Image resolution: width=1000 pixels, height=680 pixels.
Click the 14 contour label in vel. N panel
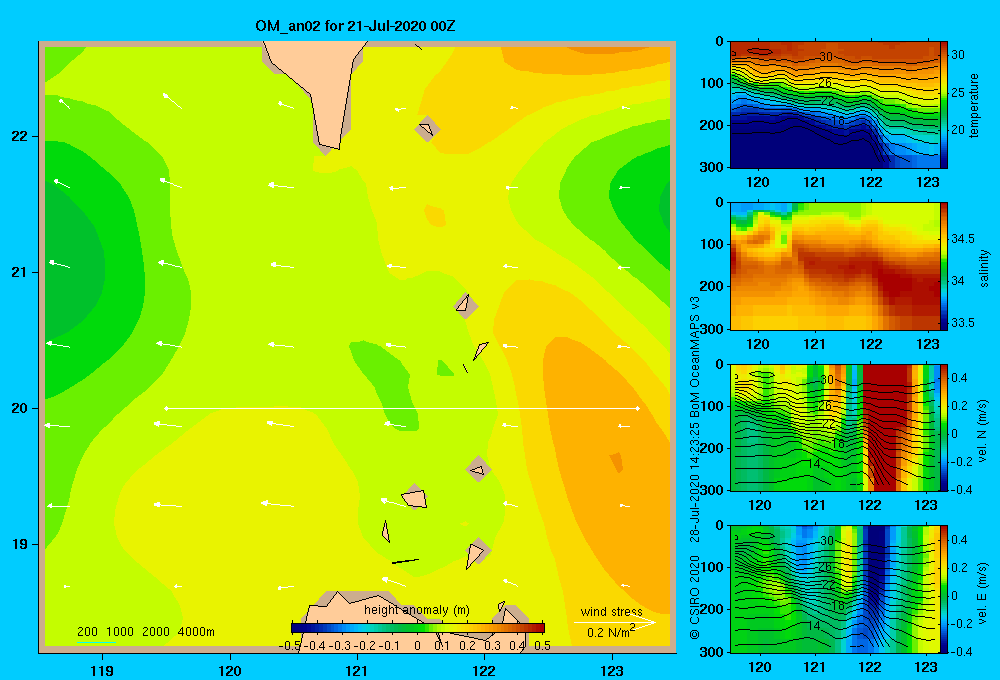pyautogui.click(x=814, y=464)
